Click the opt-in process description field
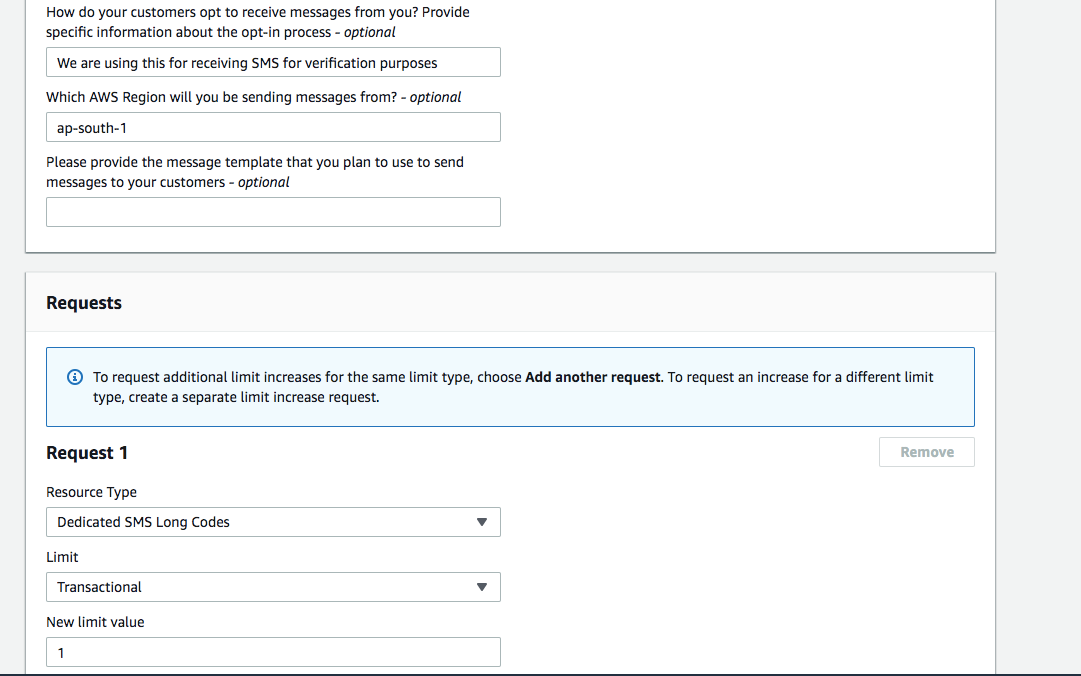Viewport: 1081px width, 676px height. pos(273,63)
